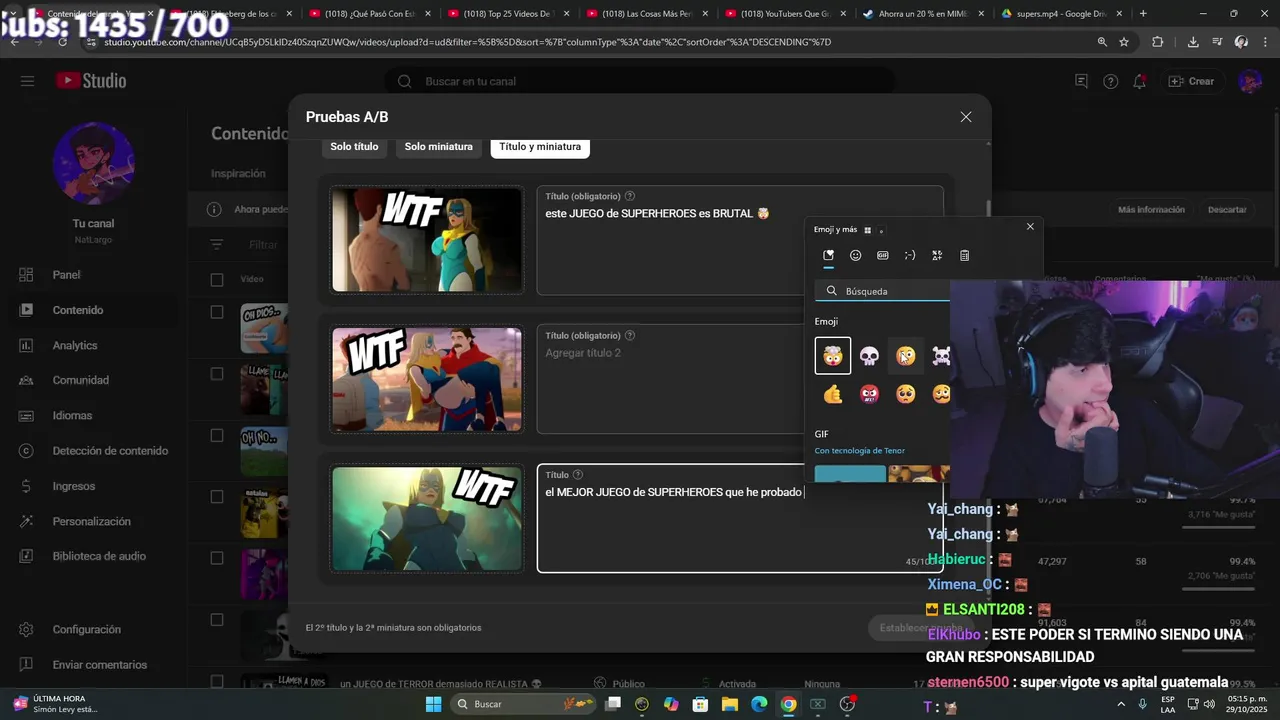Open help icon beside second Título (obligatorio)
Viewport: 1280px width, 720px height.
click(629, 335)
